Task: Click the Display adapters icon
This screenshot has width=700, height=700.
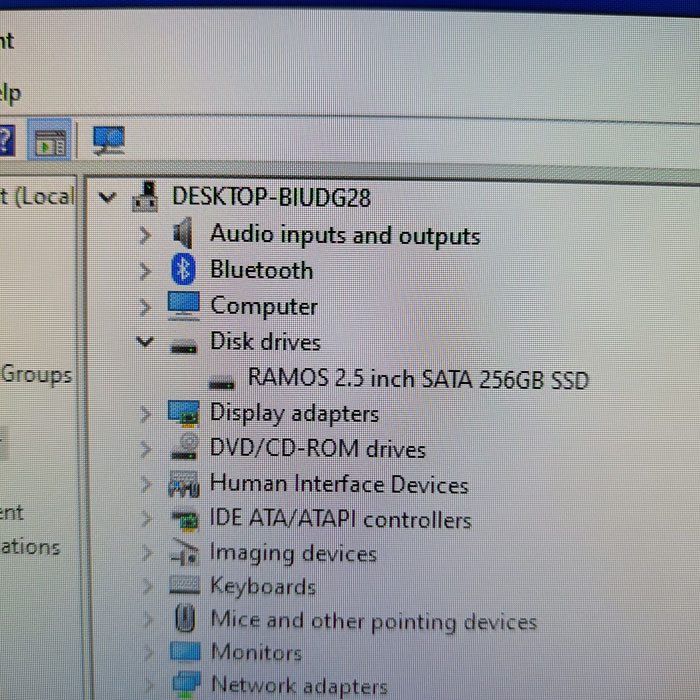Action: pyautogui.click(x=184, y=413)
